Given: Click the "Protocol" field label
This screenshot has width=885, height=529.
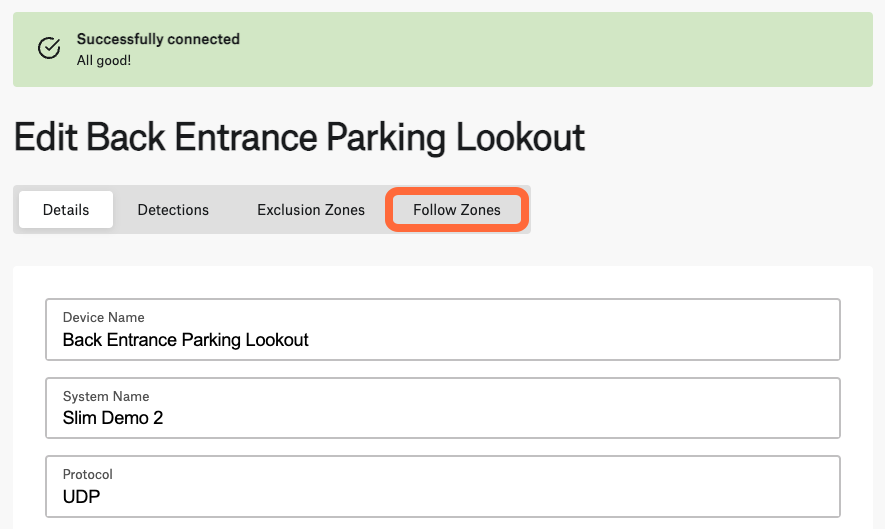Looking at the screenshot, I should 87,474.
